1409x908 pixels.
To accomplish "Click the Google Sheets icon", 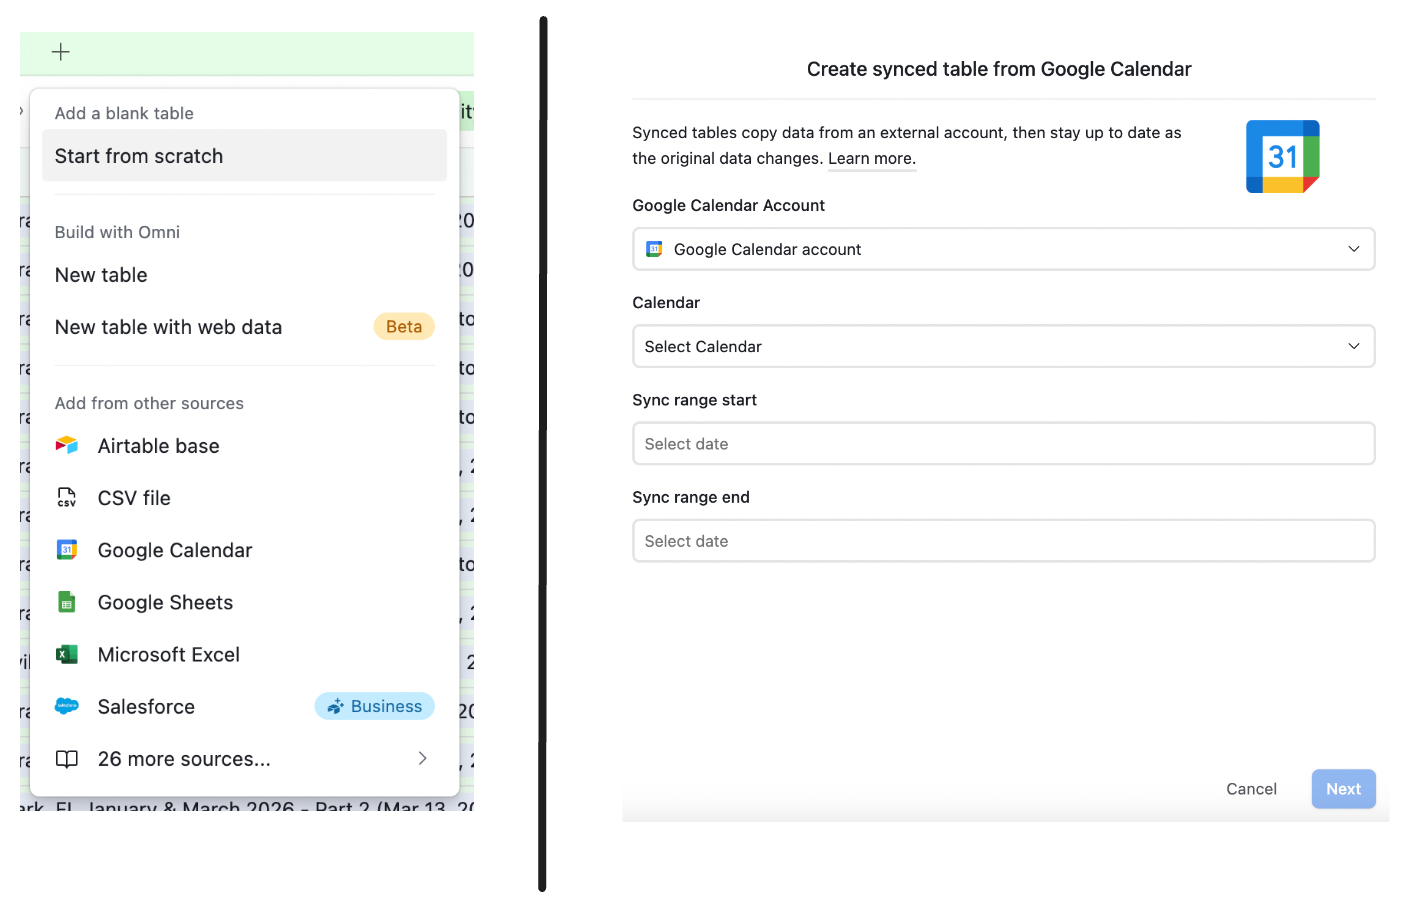I will pos(67,602).
